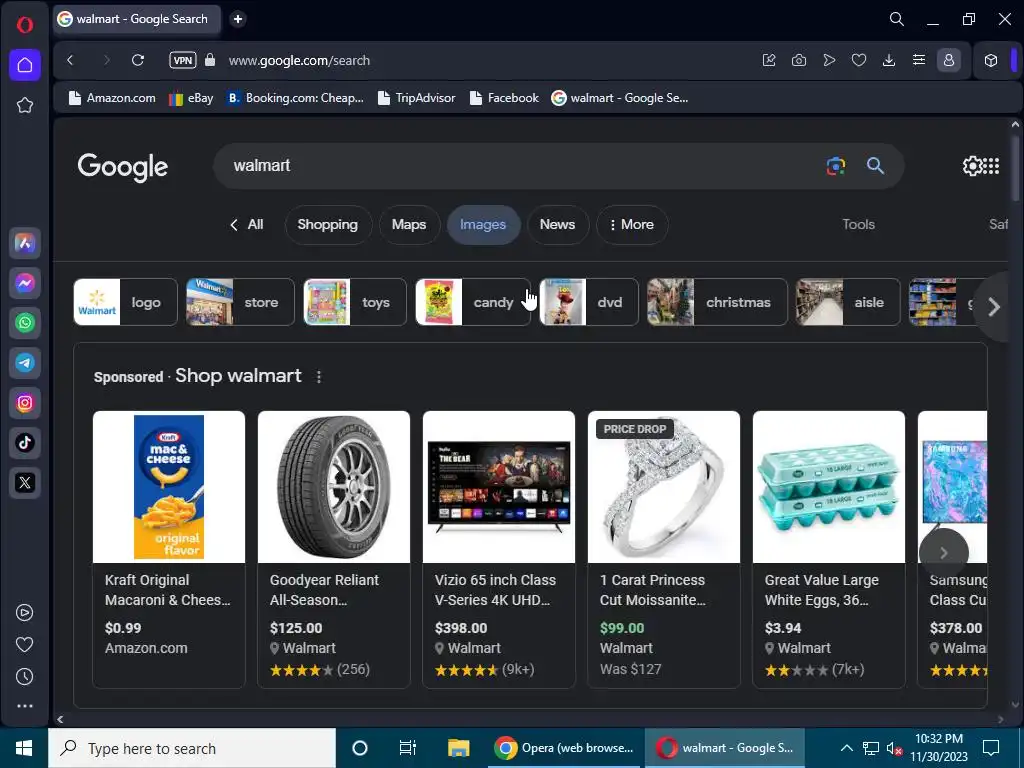Filter images by the toys chip
This screenshot has width=1024, height=768.
(355, 302)
